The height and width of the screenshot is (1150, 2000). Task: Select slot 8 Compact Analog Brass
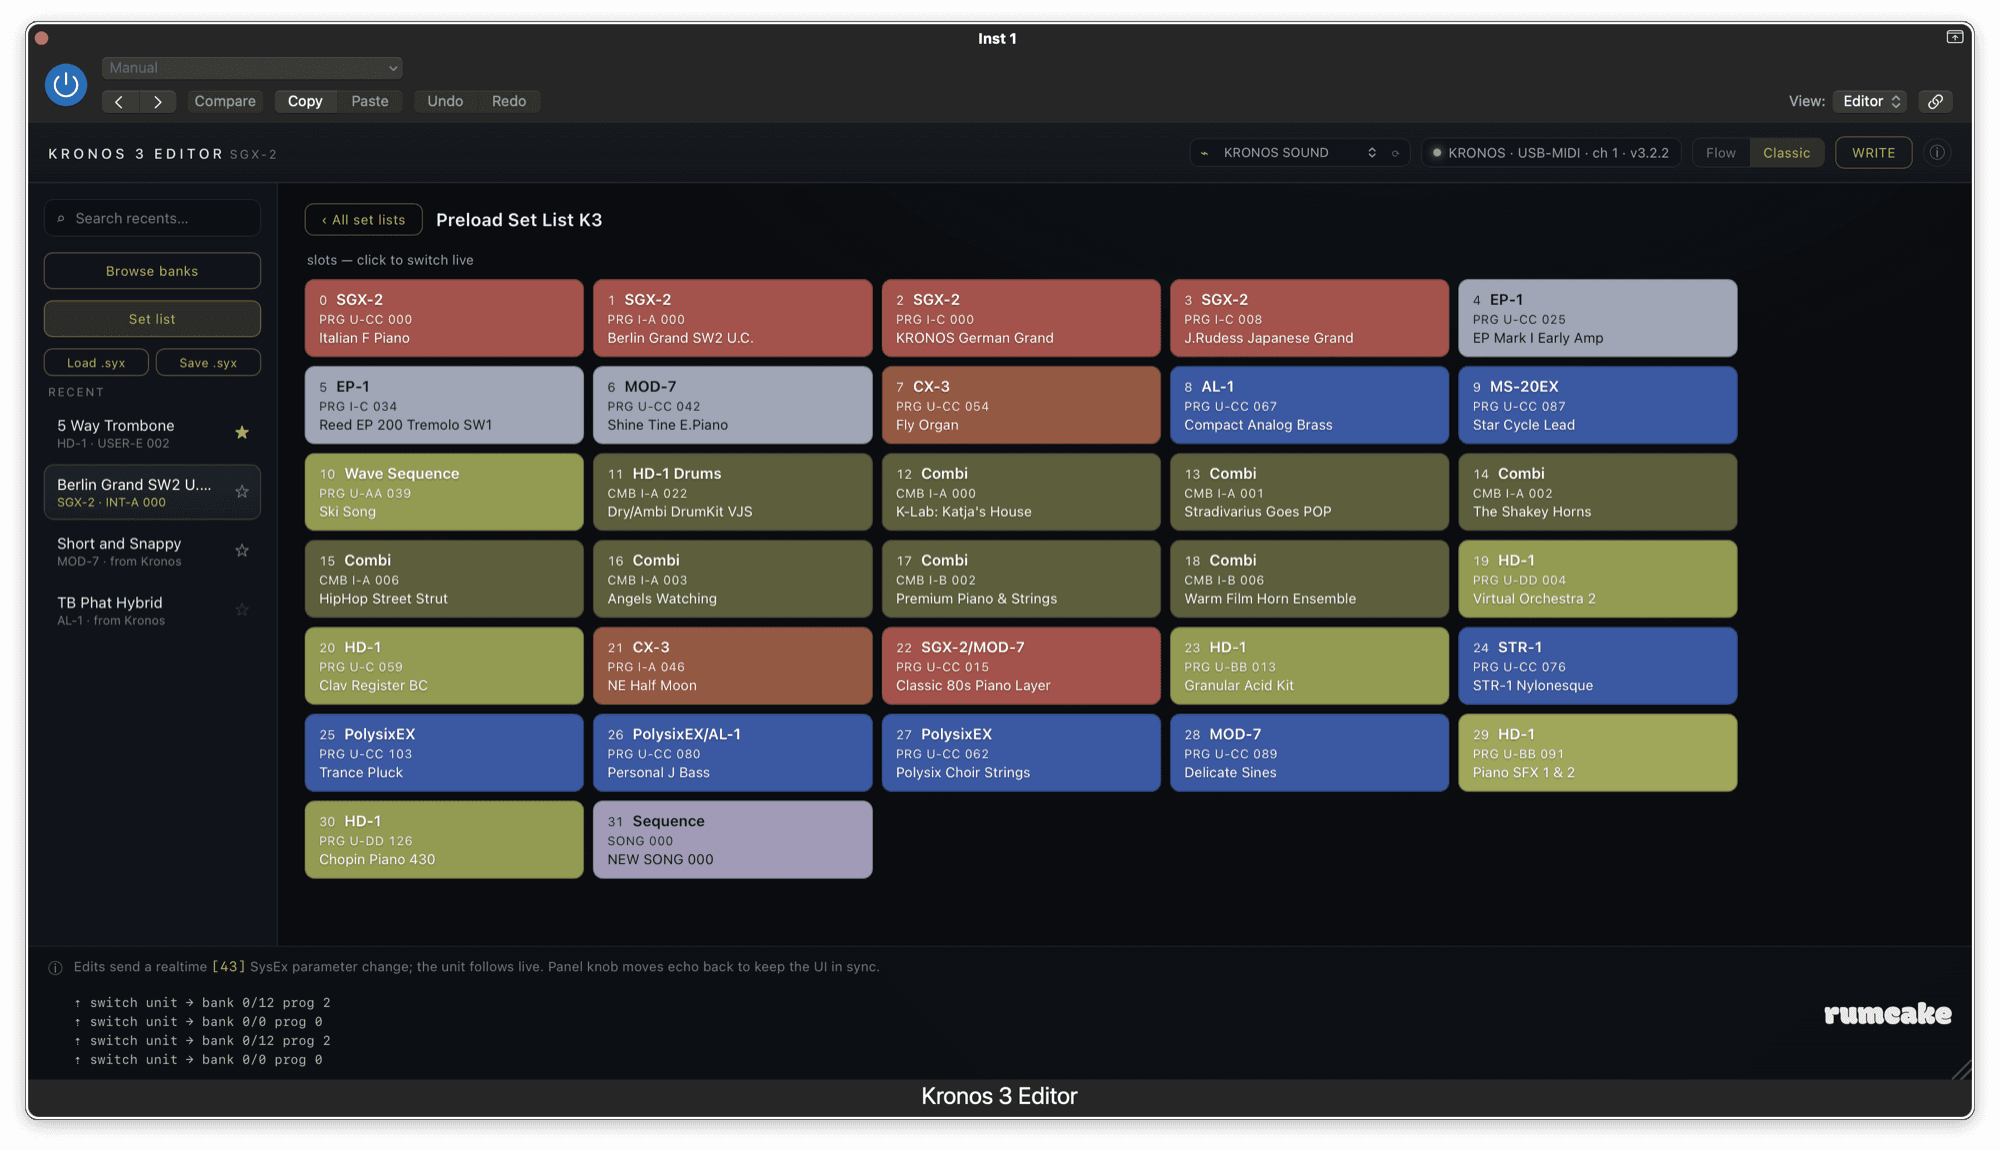(x=1309, y=405)
